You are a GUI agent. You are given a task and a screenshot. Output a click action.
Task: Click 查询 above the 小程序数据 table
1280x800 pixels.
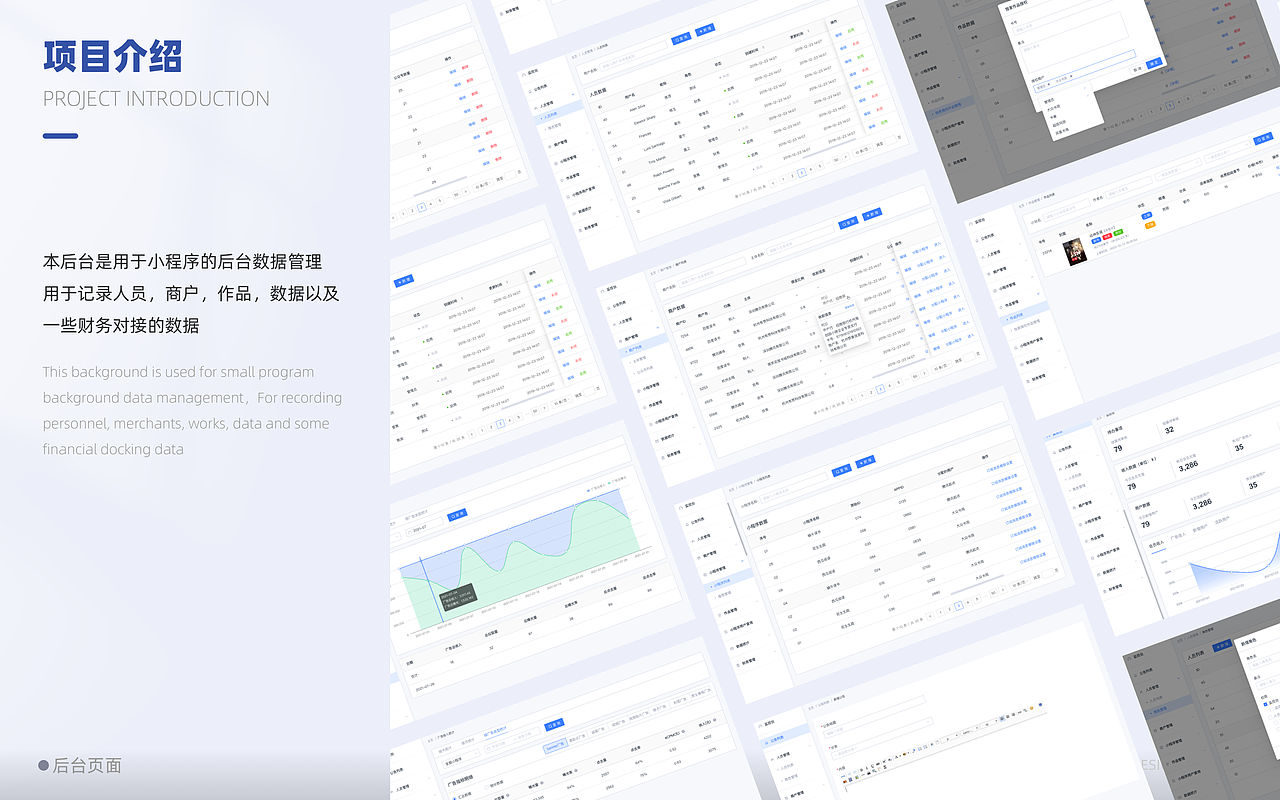[x=841, y=471]
